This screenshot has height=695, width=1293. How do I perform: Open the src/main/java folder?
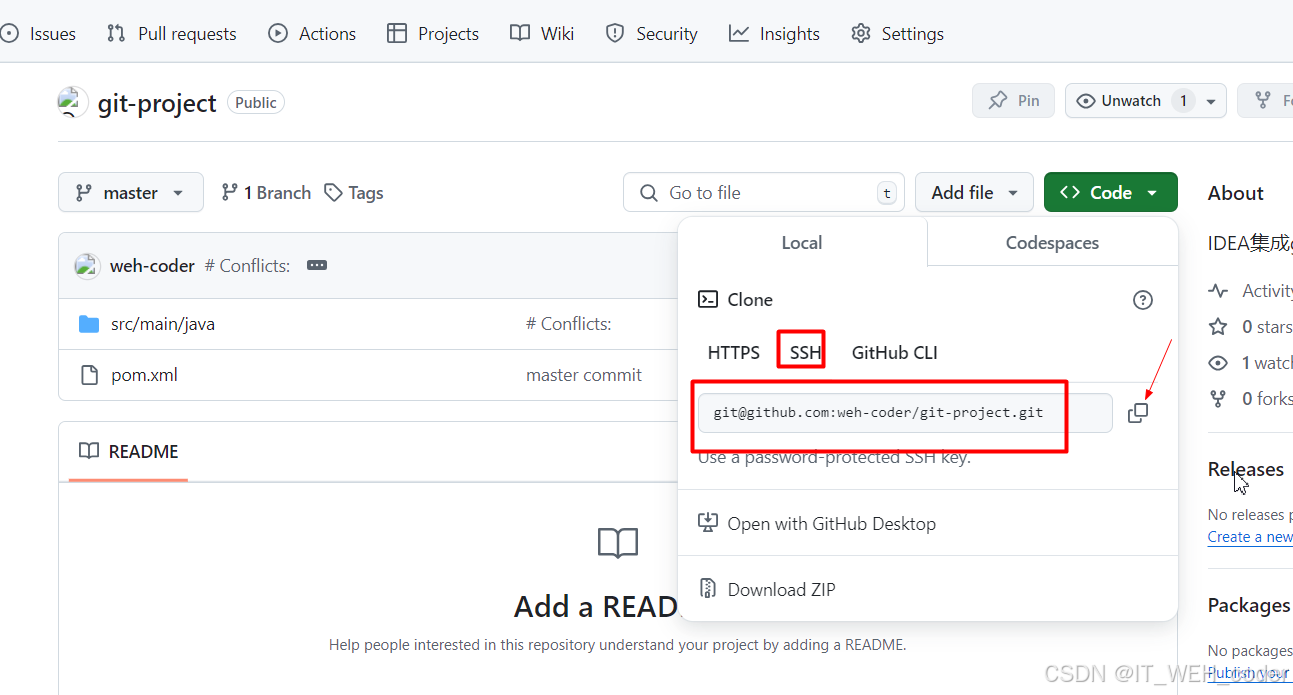click(x=163, y=324)
